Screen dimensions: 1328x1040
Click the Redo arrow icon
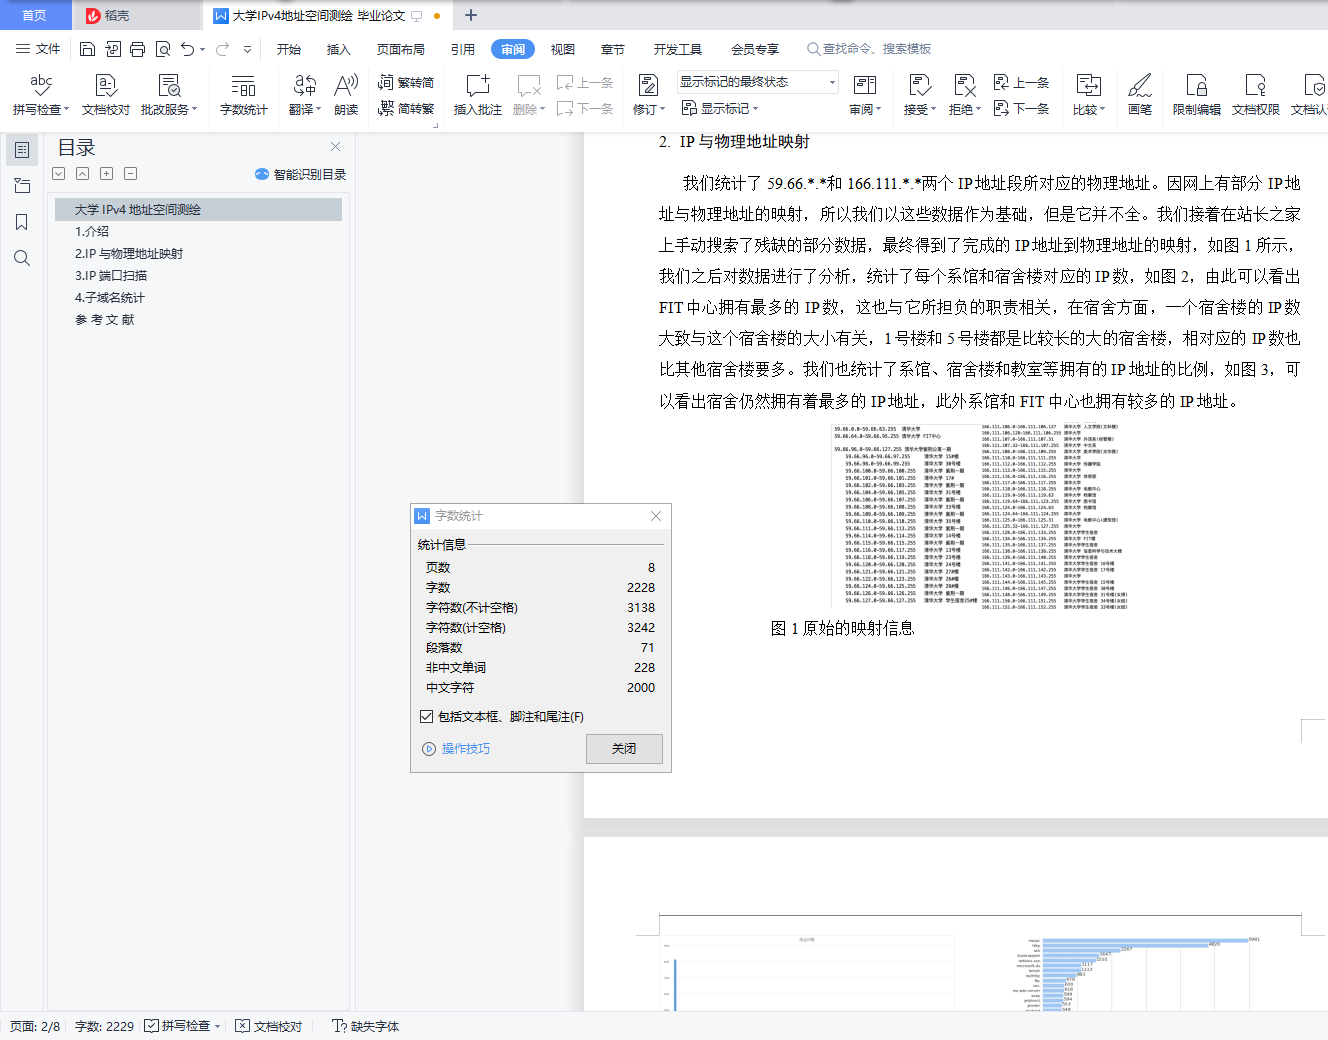point(222,49)
